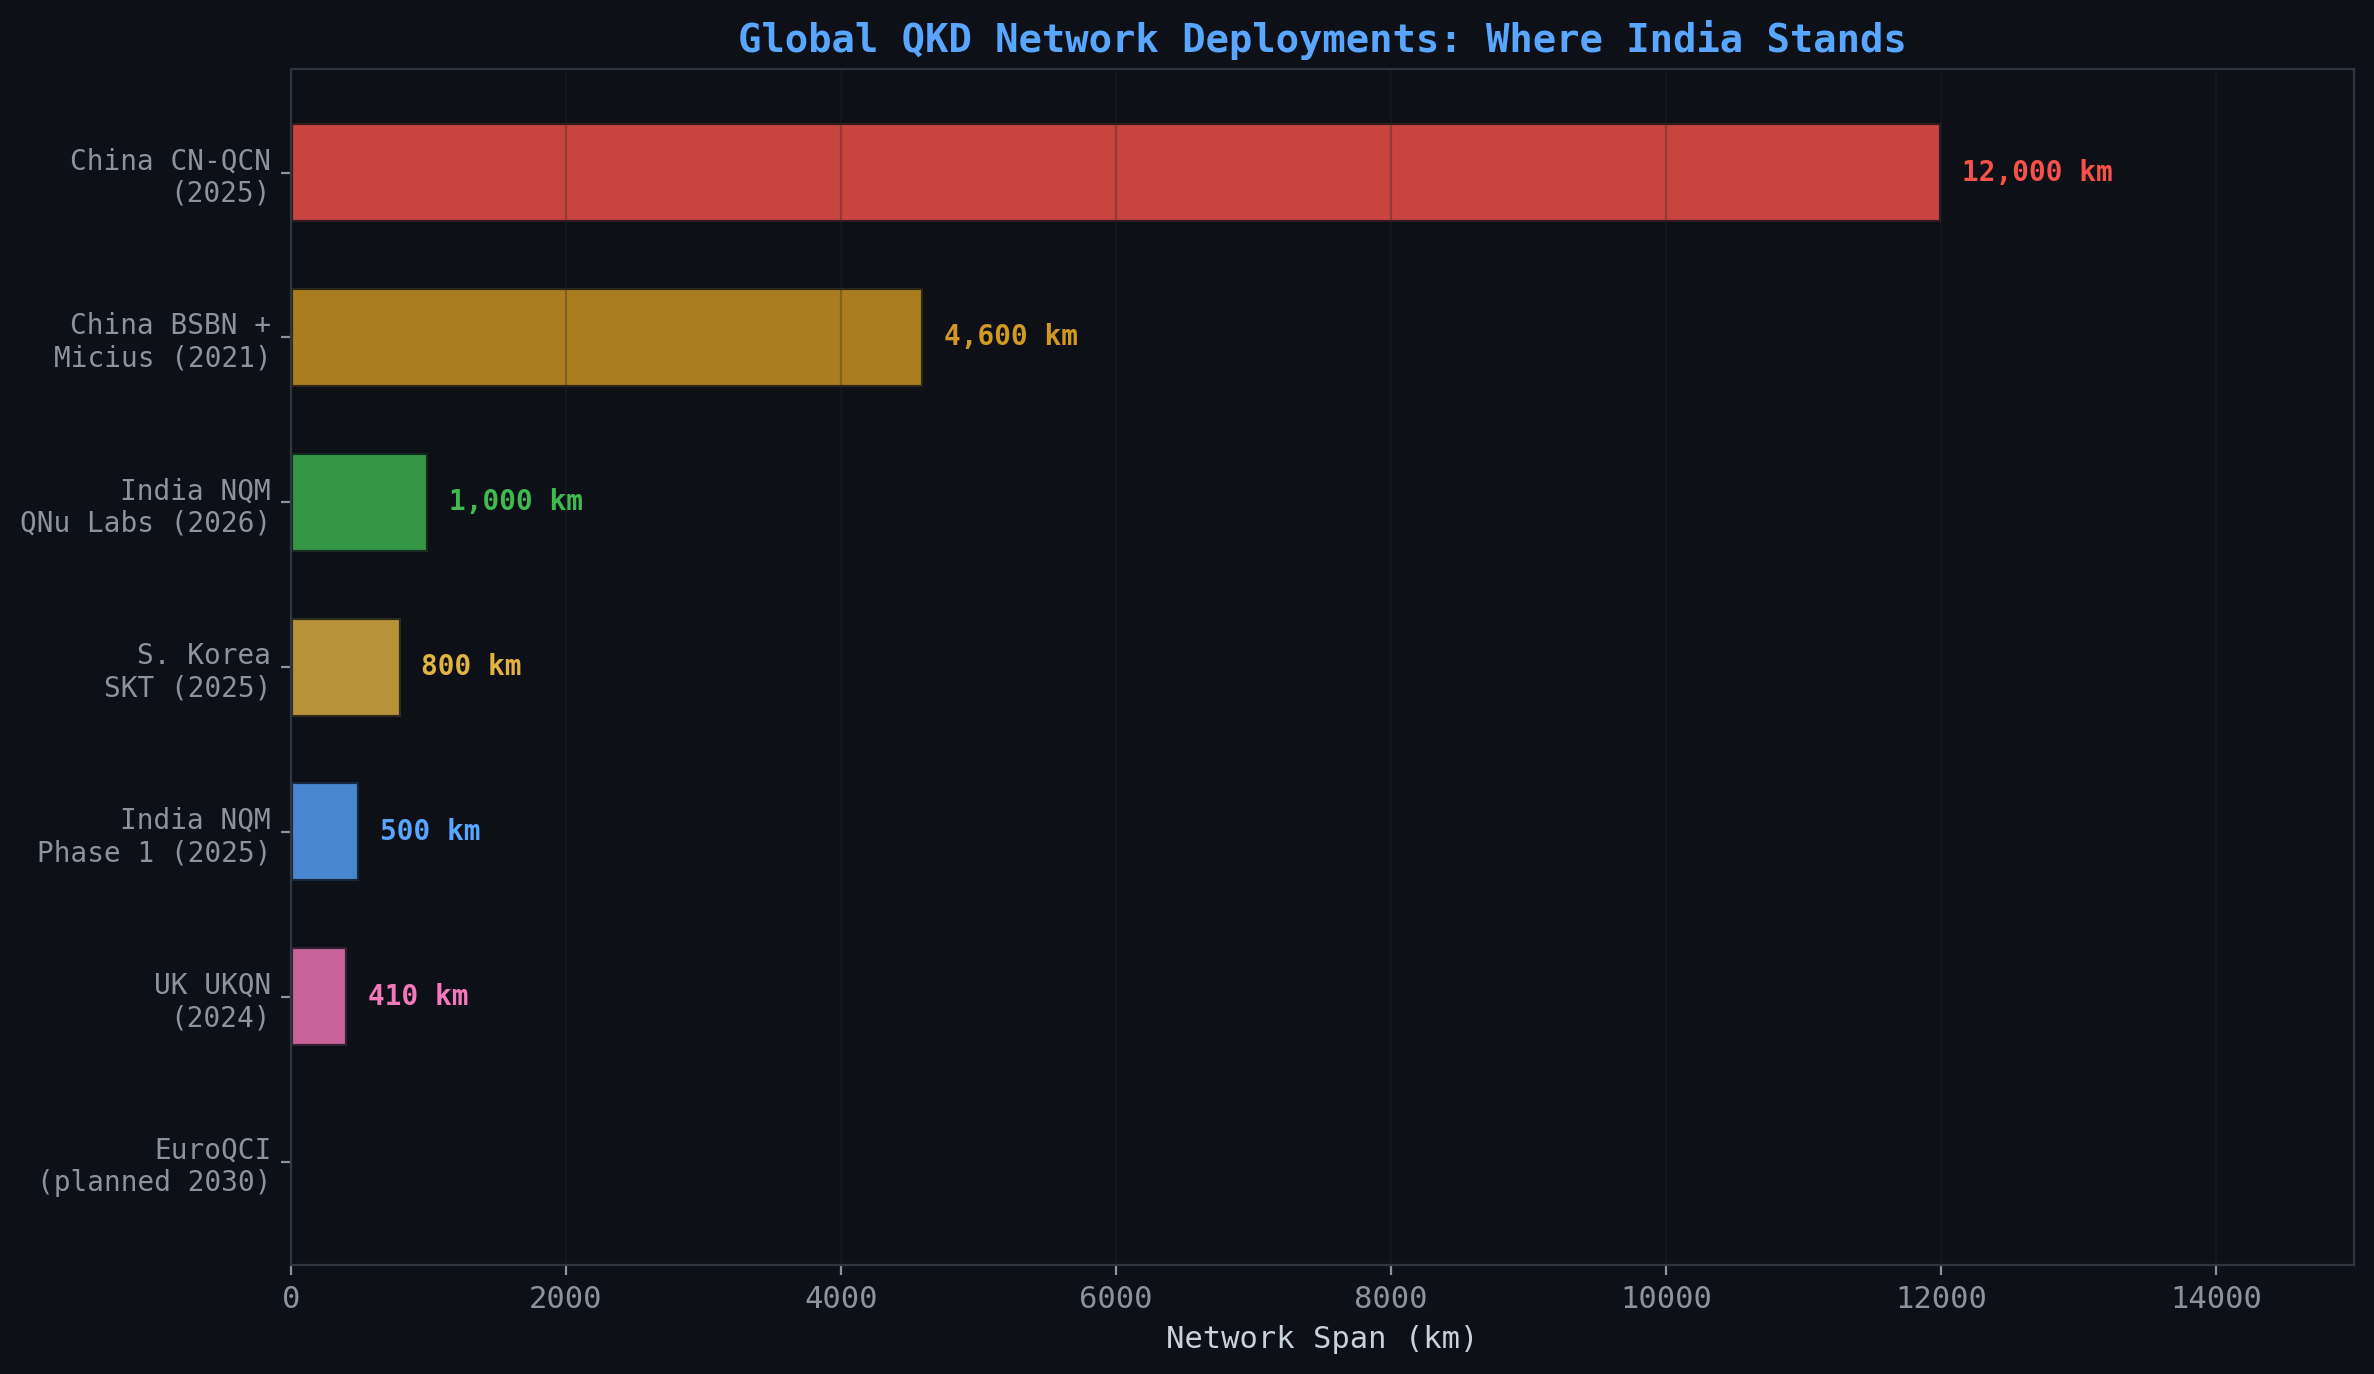The image size is (2374, 1374).
Task: Select the green India NQM QNu Labs bar
Action: [x=359, y=502]
